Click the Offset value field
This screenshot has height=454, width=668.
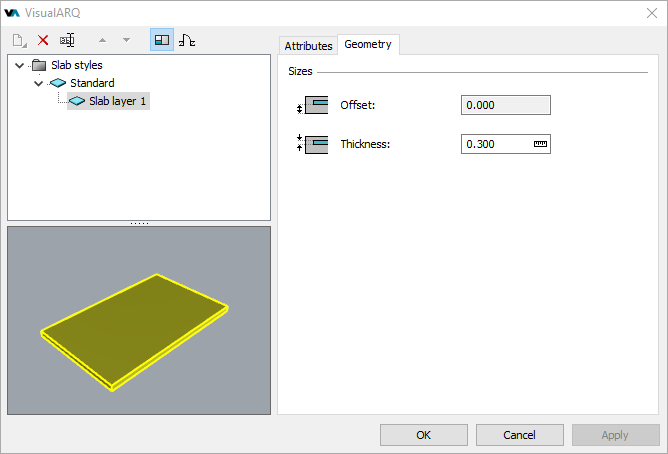[506, 105]
